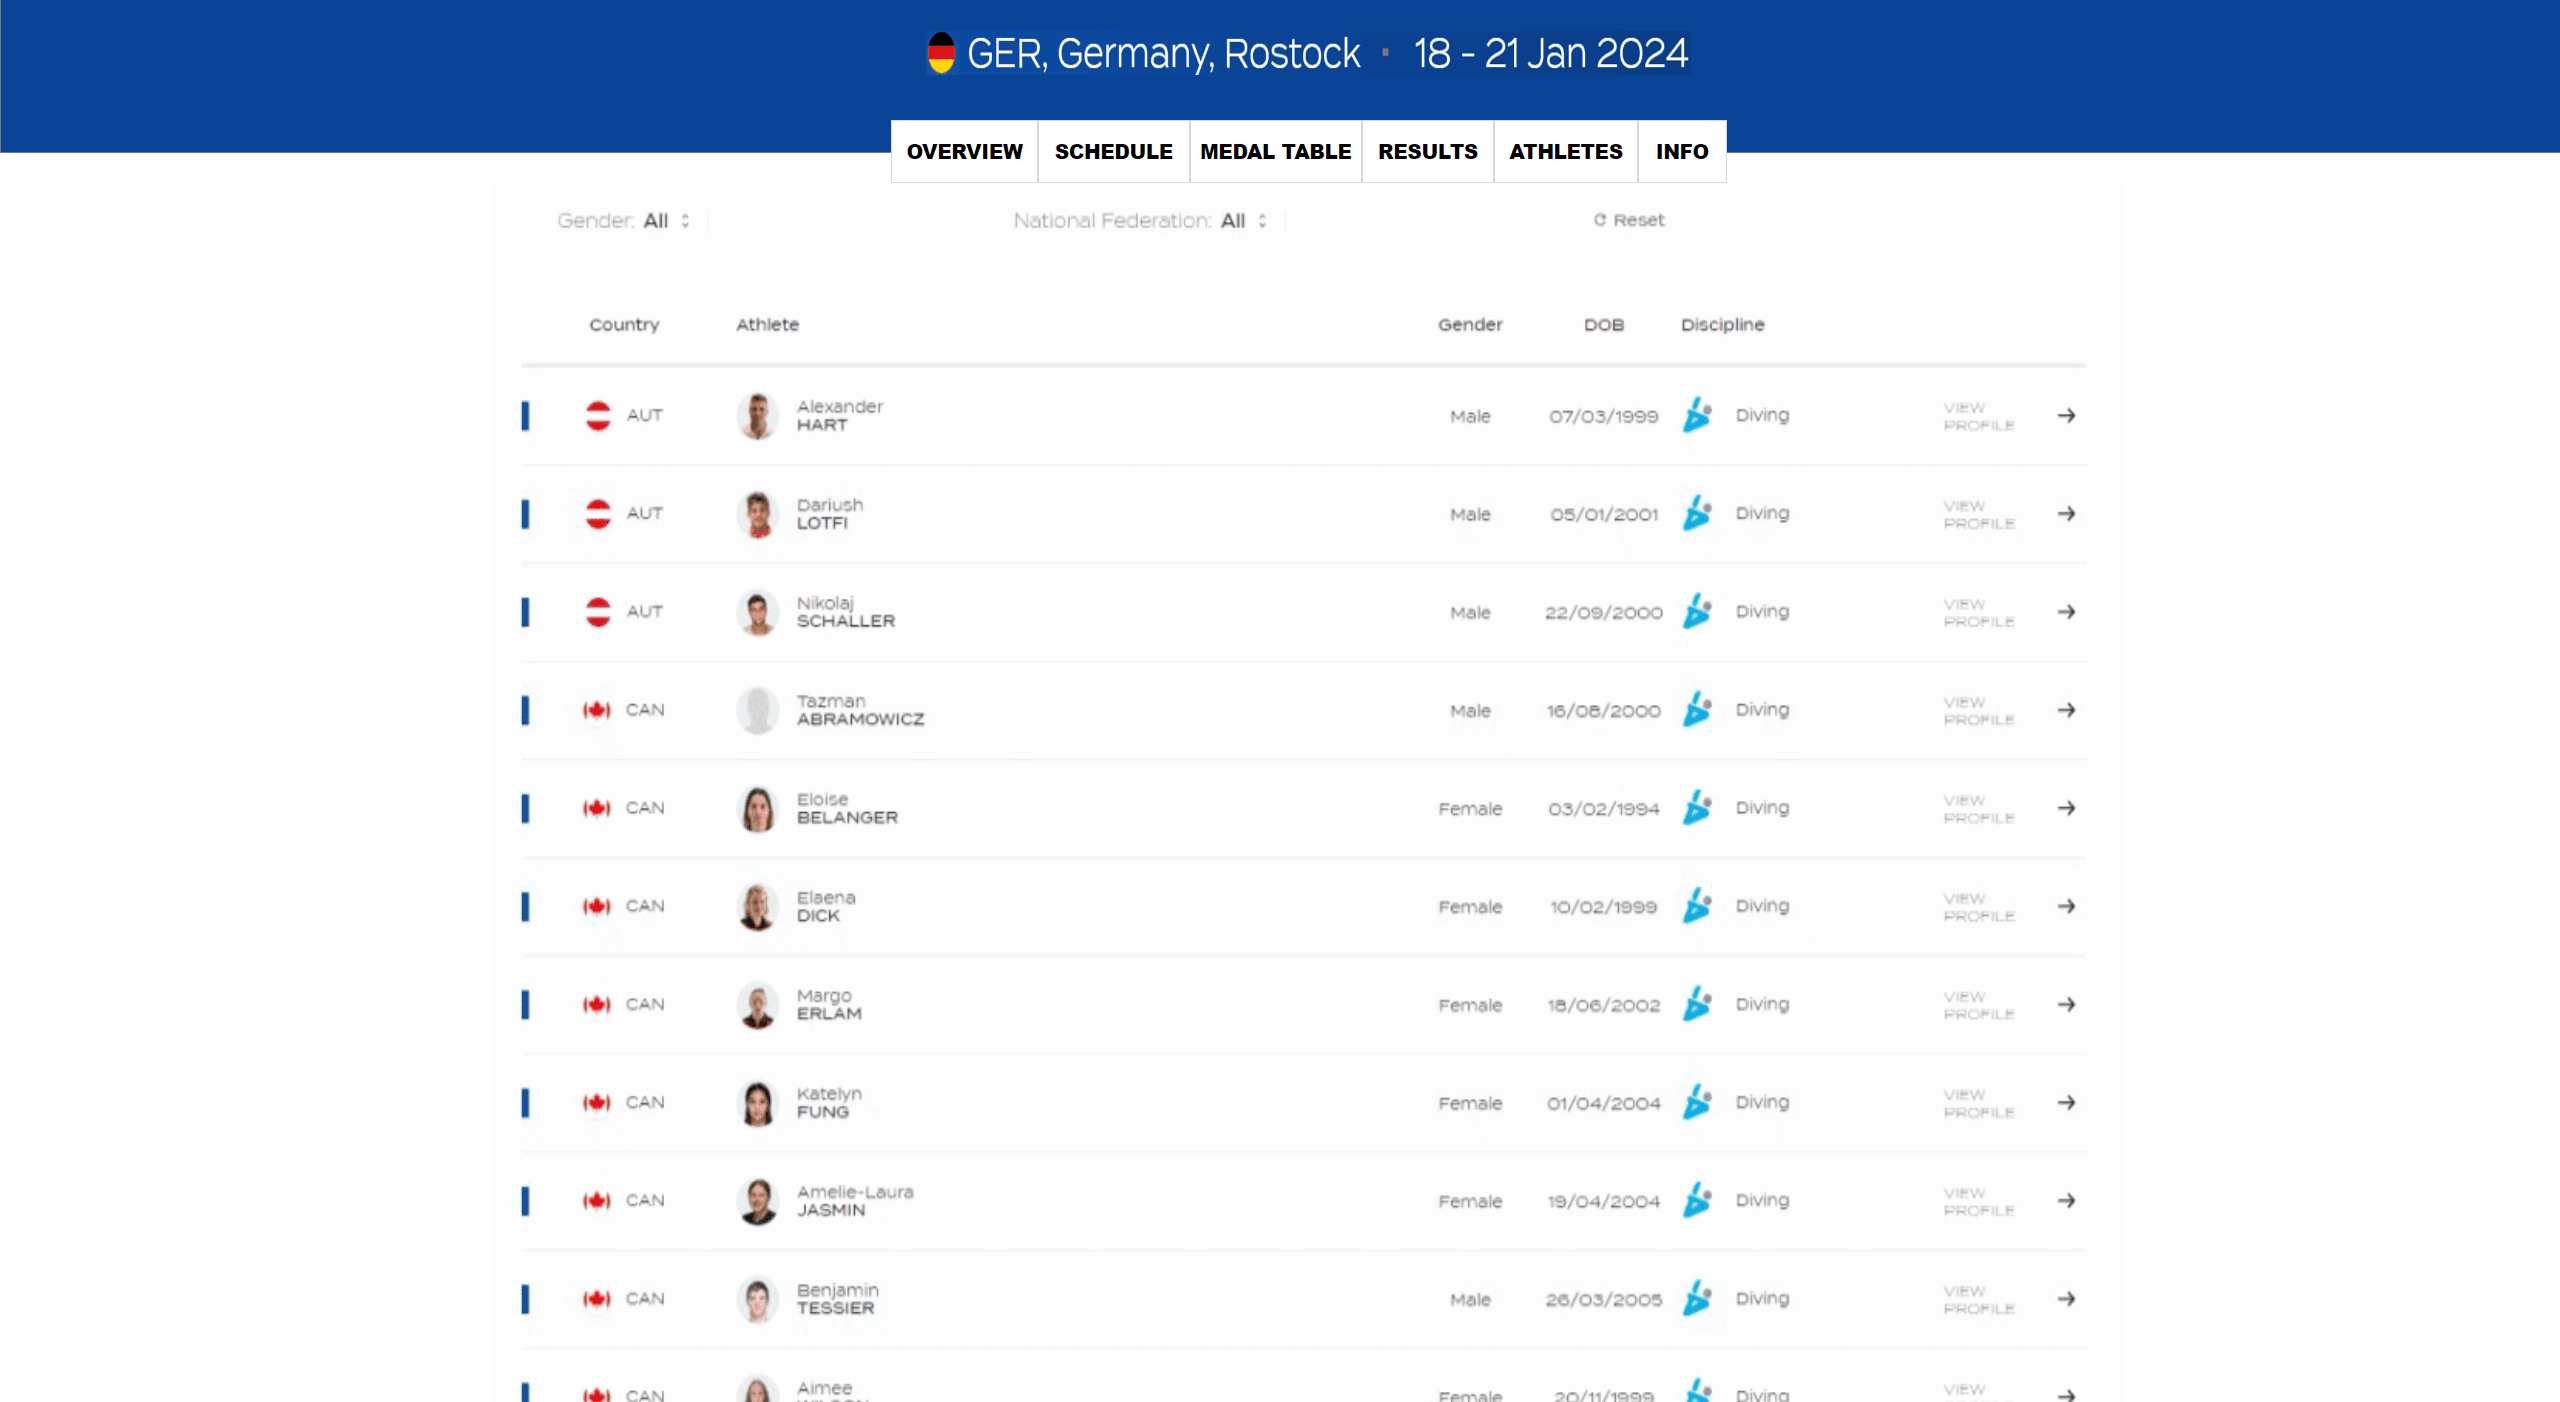Click the Canada flag beside Tazman Abramowicz

597,710
